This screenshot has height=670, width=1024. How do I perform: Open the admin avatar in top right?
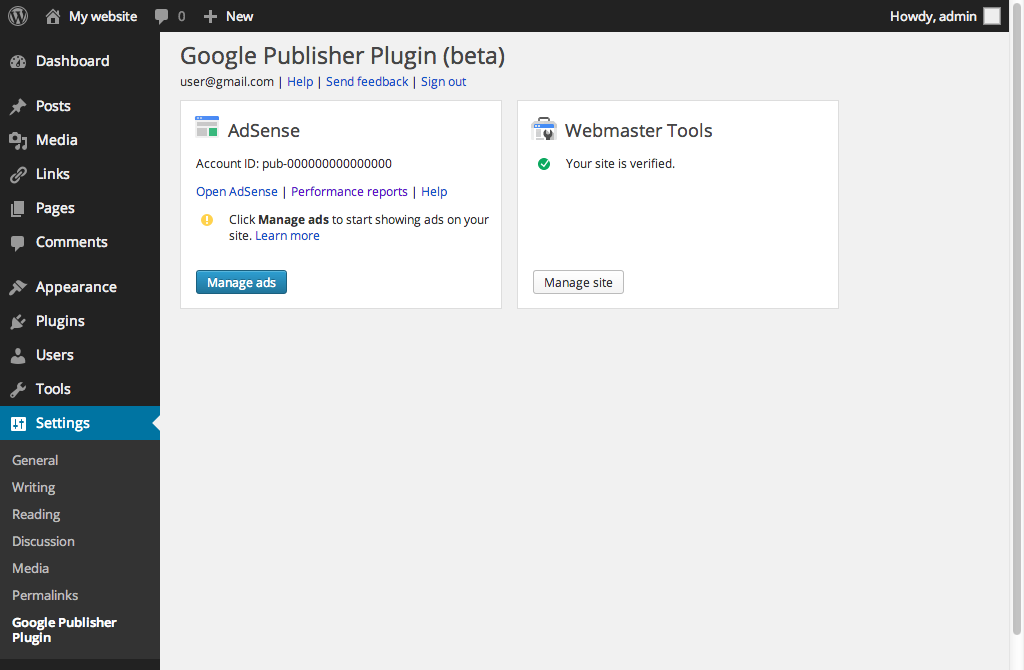pos(993,15)
